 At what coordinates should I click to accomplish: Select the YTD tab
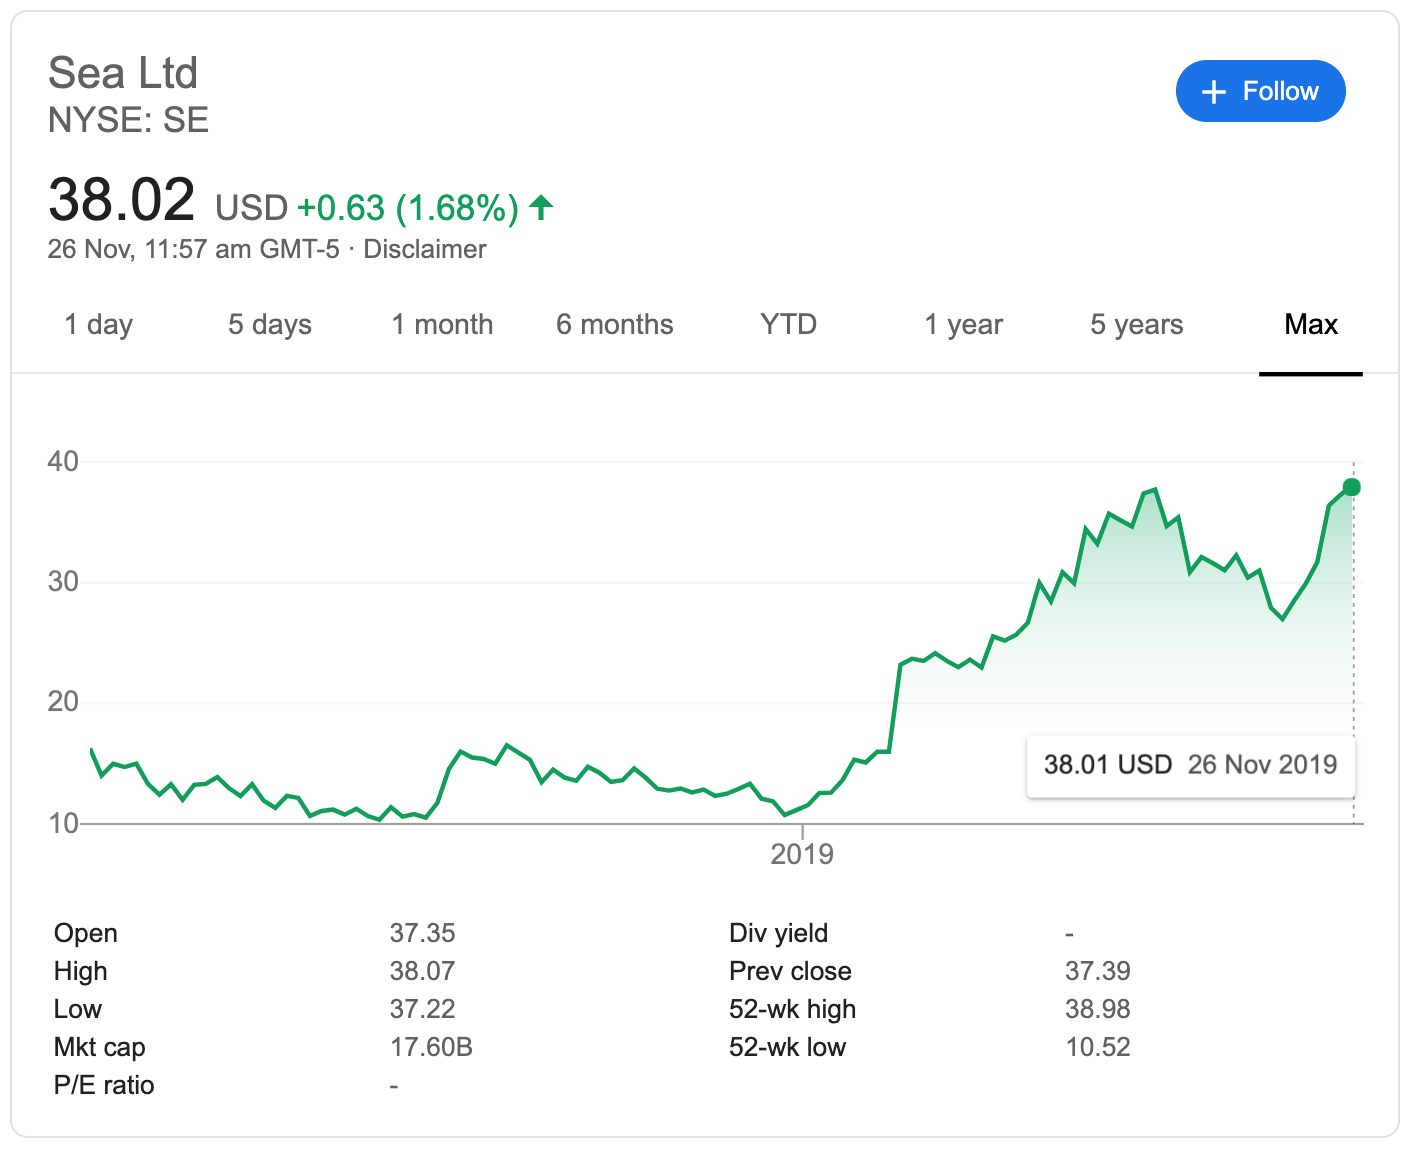click(788, 325)
